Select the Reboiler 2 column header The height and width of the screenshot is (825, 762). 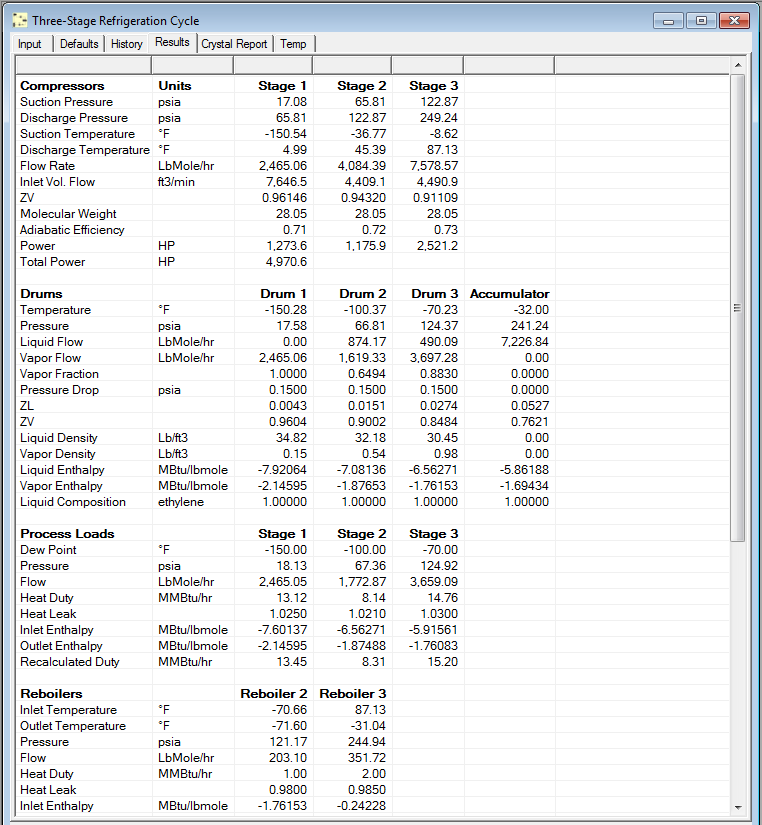[273, 694]
